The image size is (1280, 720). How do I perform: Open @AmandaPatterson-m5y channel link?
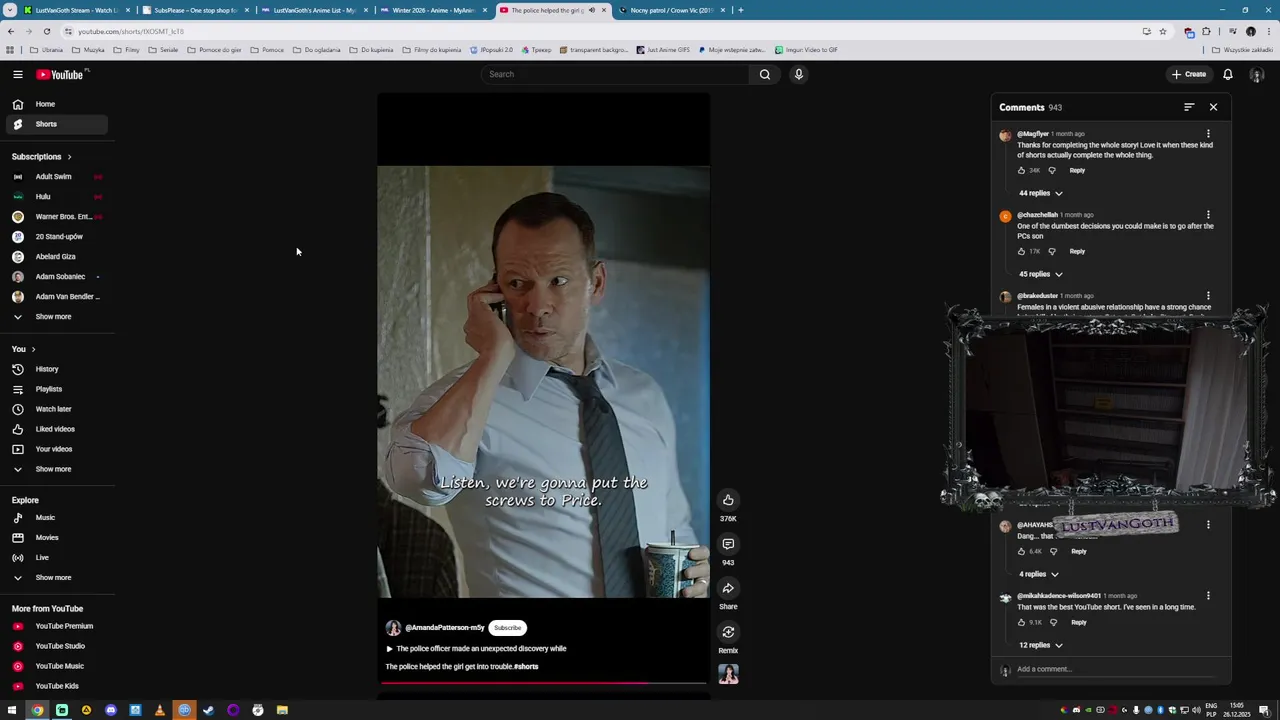tap(444, 628)
